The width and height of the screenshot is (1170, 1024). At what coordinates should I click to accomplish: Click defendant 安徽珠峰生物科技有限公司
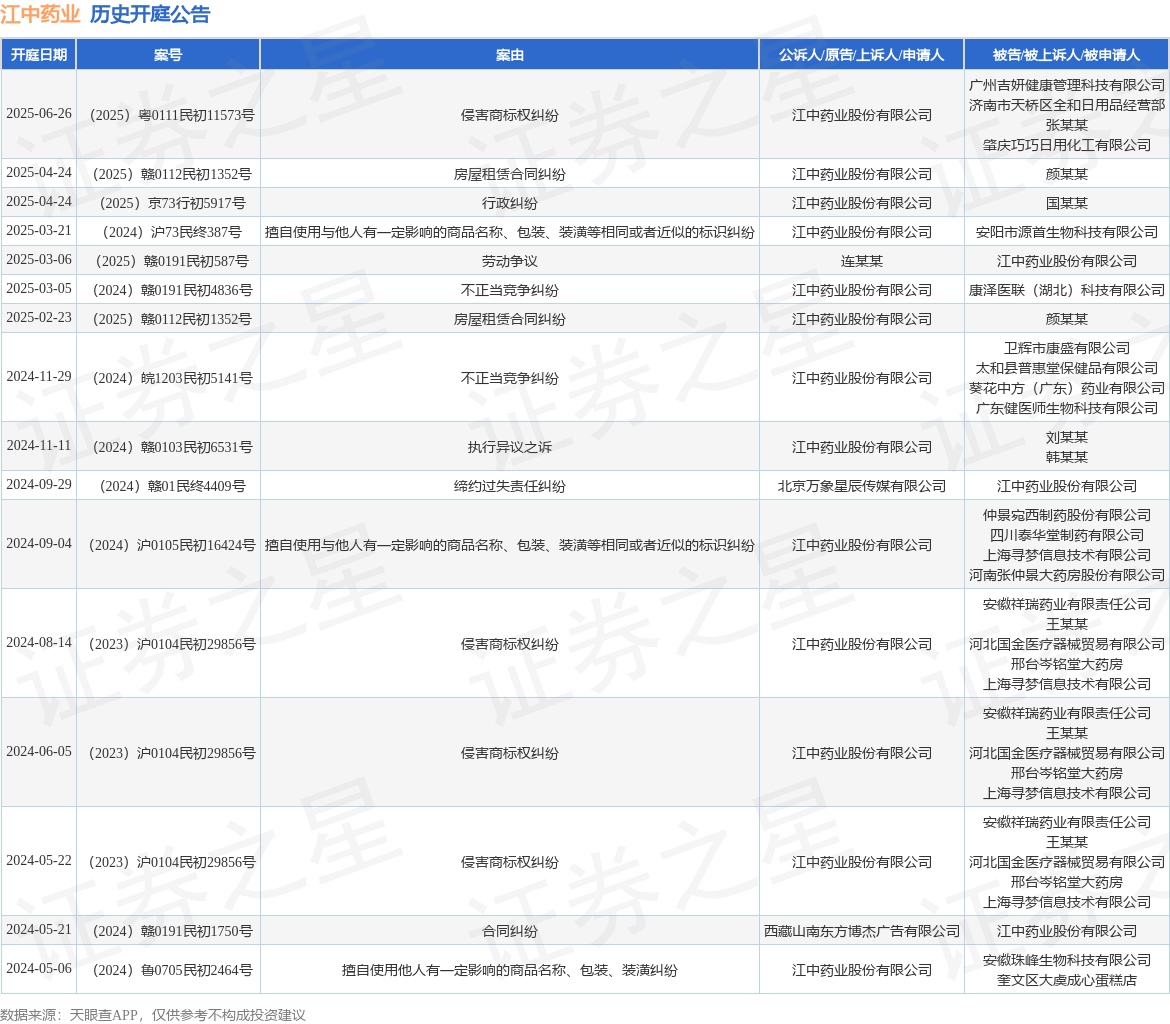(1066, 961)
